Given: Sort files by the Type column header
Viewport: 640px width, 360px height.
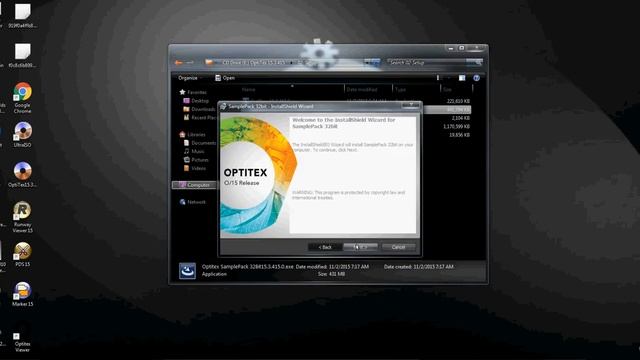Looking at the screenshot, I should click(x=400, y=89).
